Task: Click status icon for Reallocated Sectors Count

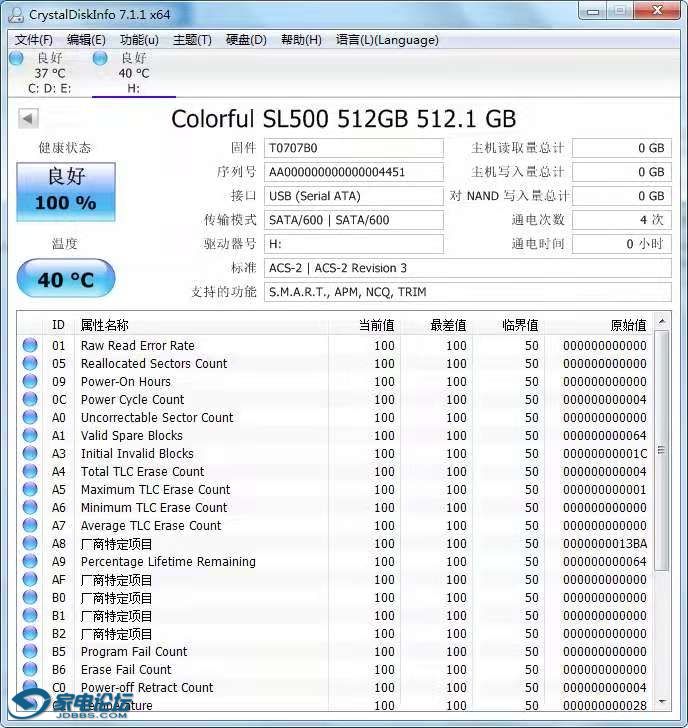Action: tap(30, 364)
